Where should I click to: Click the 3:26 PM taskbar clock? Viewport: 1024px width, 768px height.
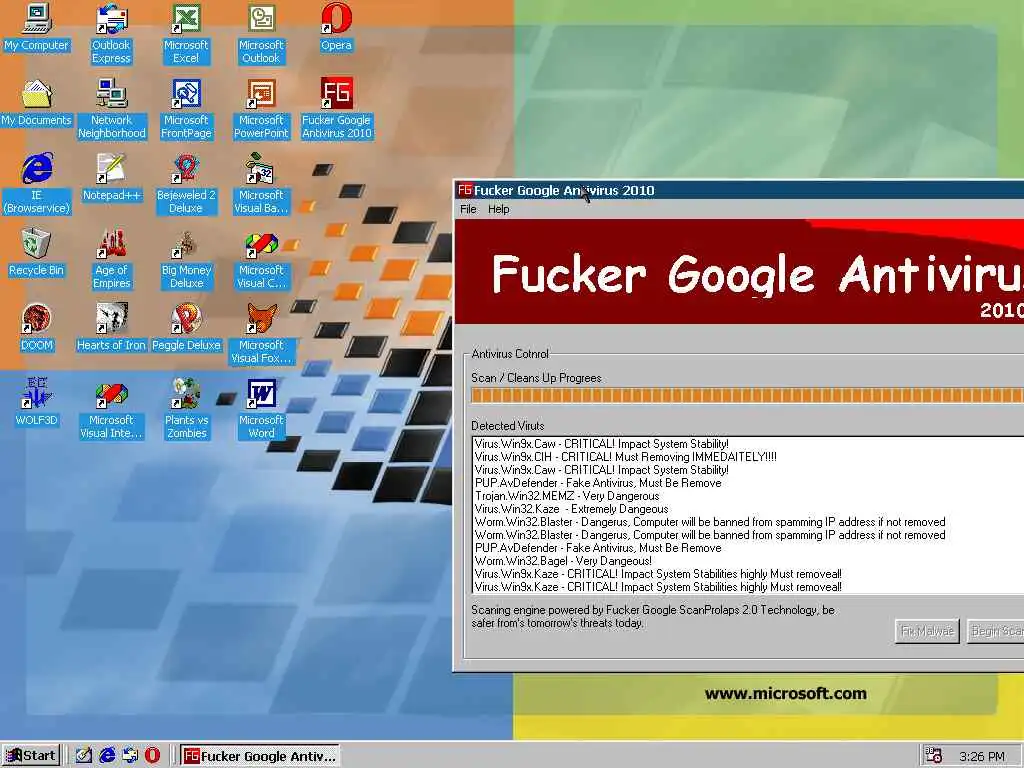point(982,756)
